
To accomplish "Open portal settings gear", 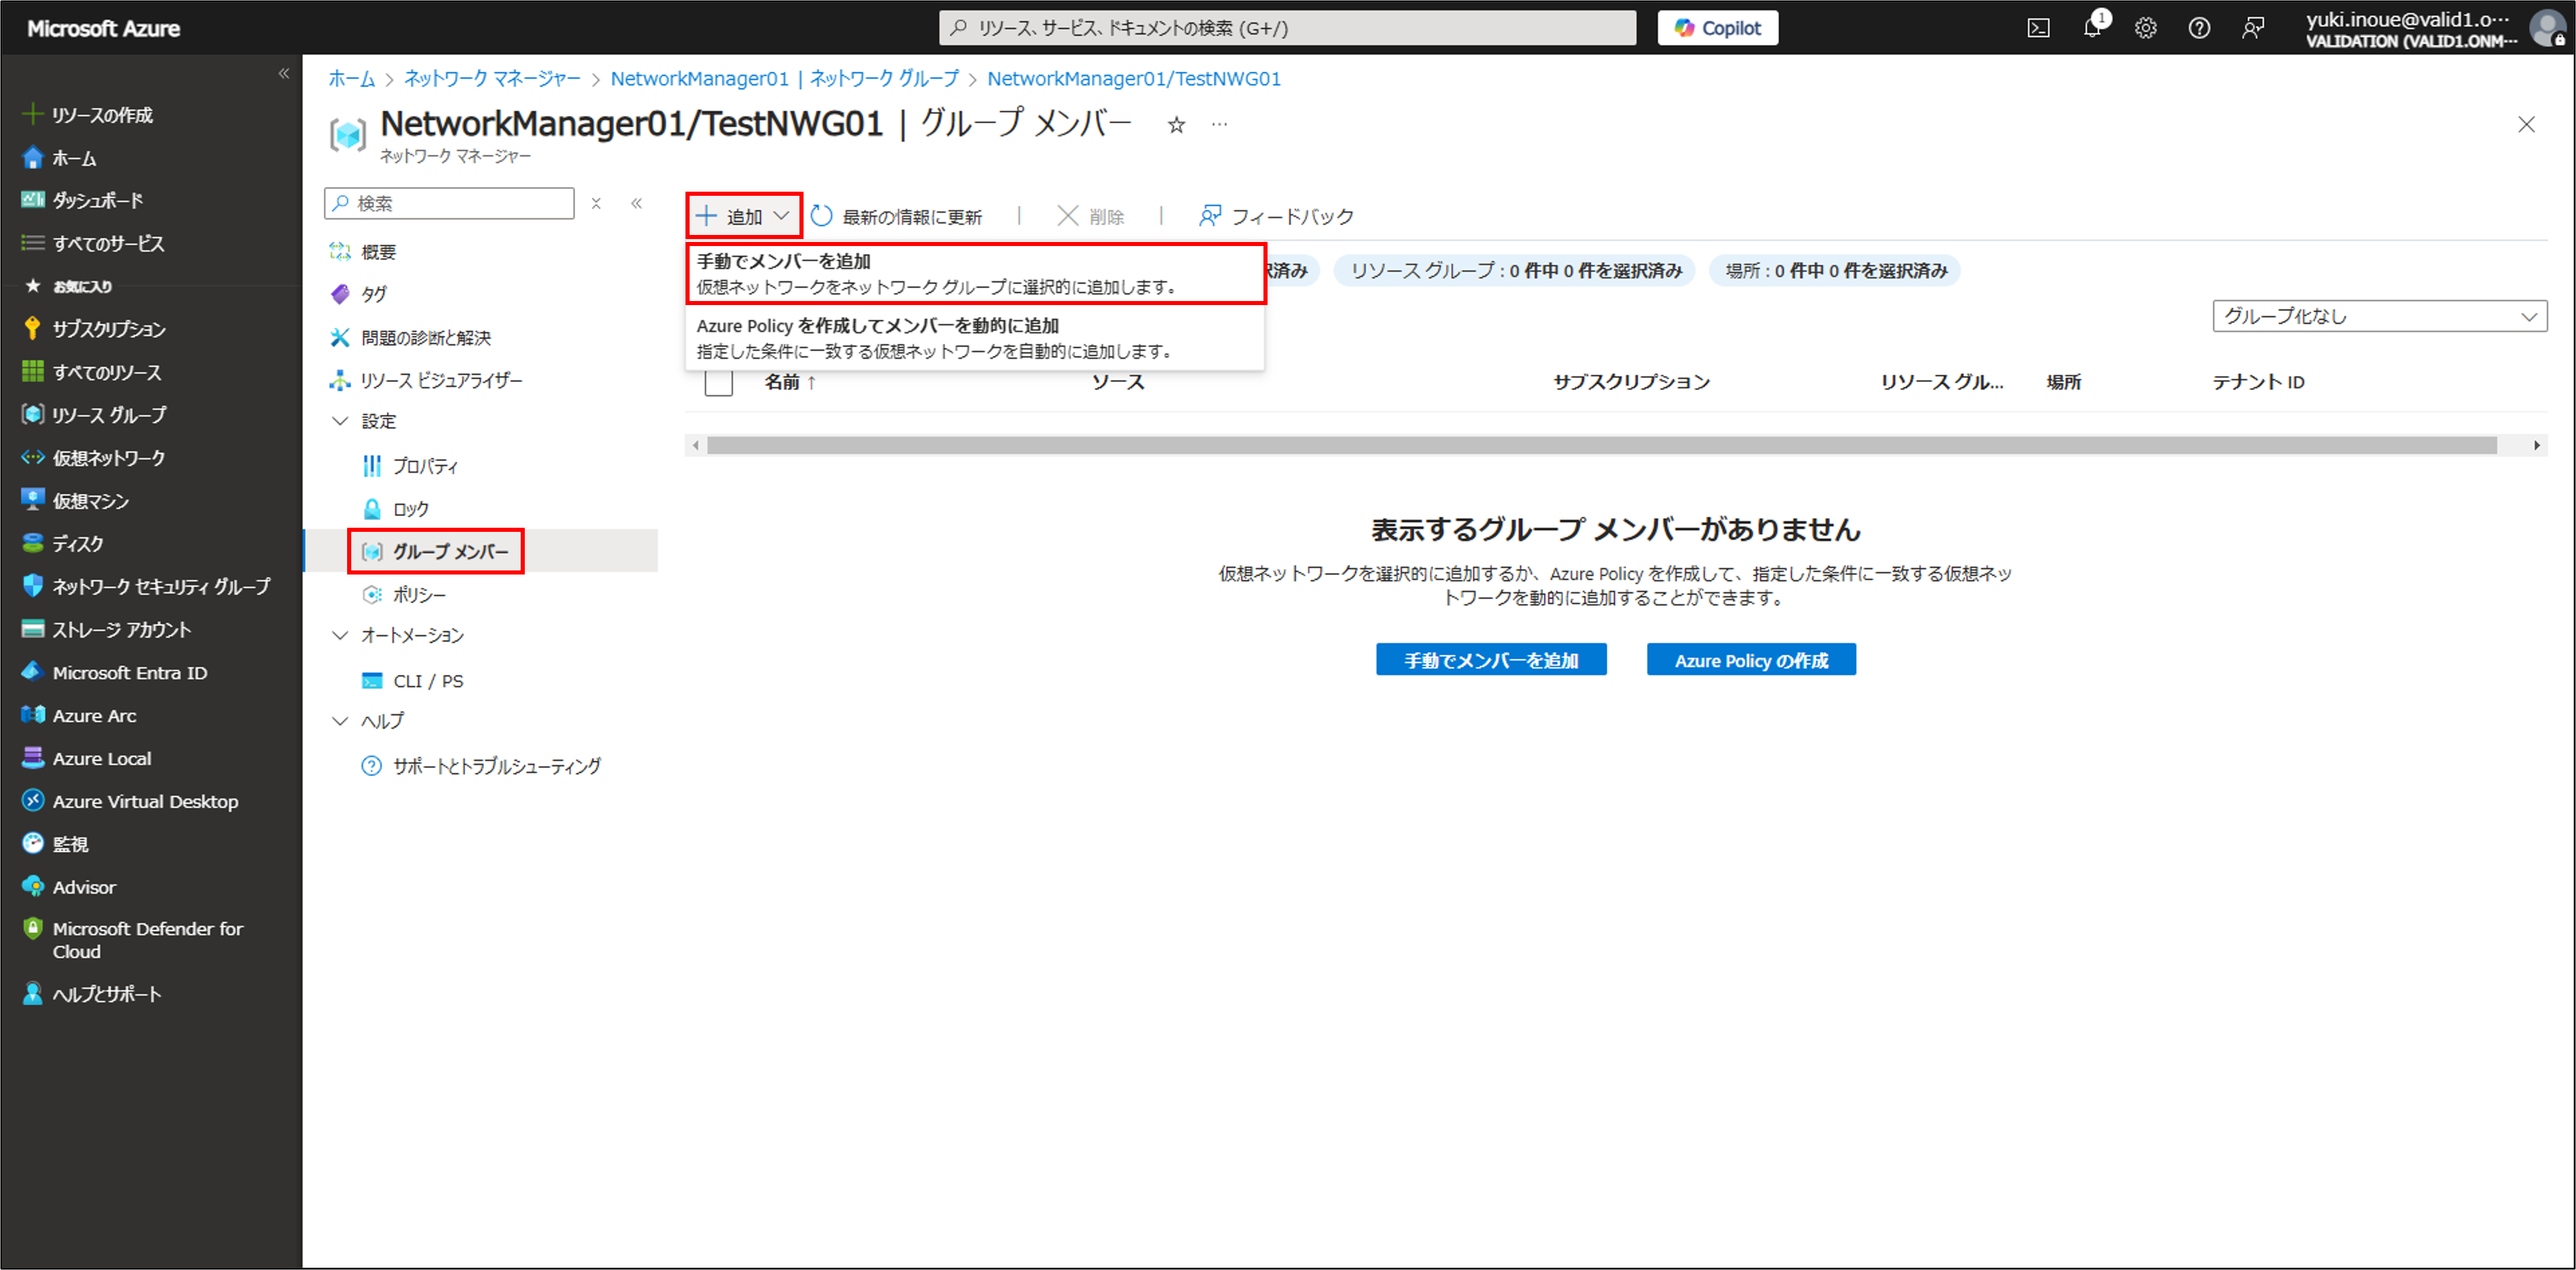I will click(x=2145, y=28).
